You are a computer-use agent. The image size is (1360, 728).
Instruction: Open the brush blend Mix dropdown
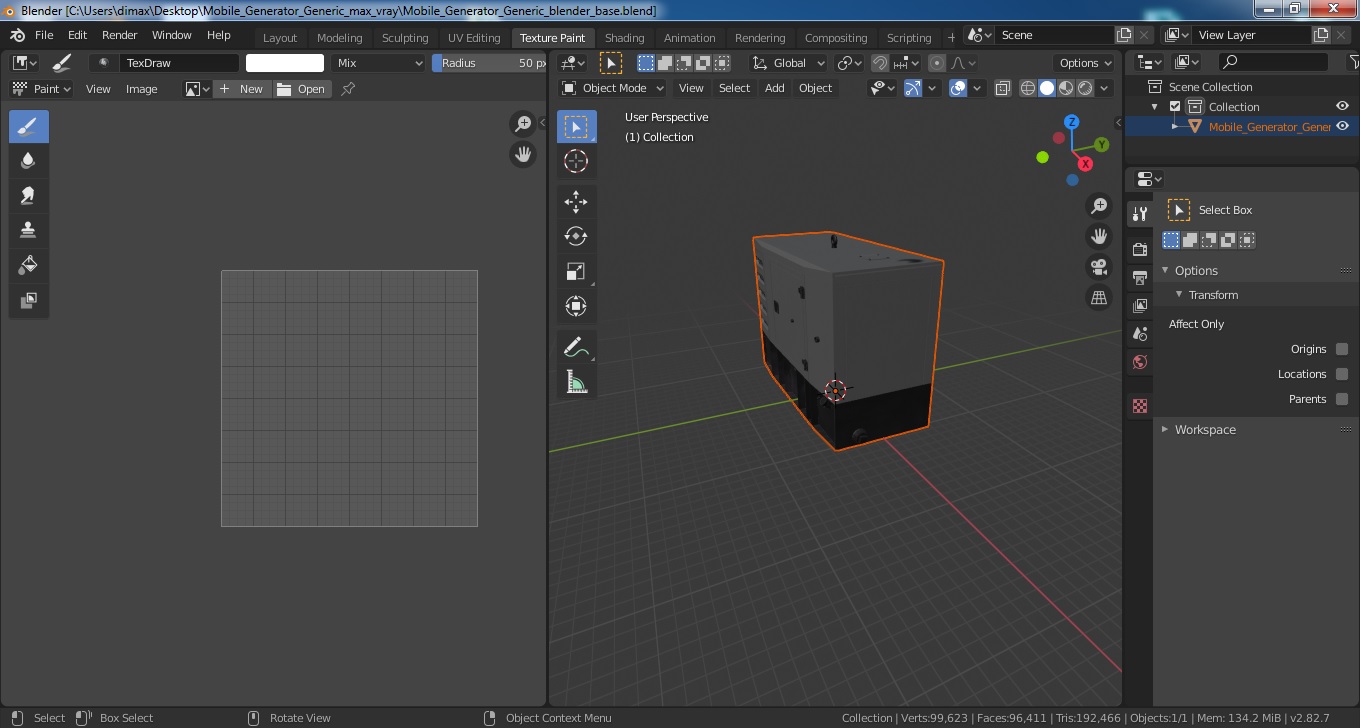379,63
